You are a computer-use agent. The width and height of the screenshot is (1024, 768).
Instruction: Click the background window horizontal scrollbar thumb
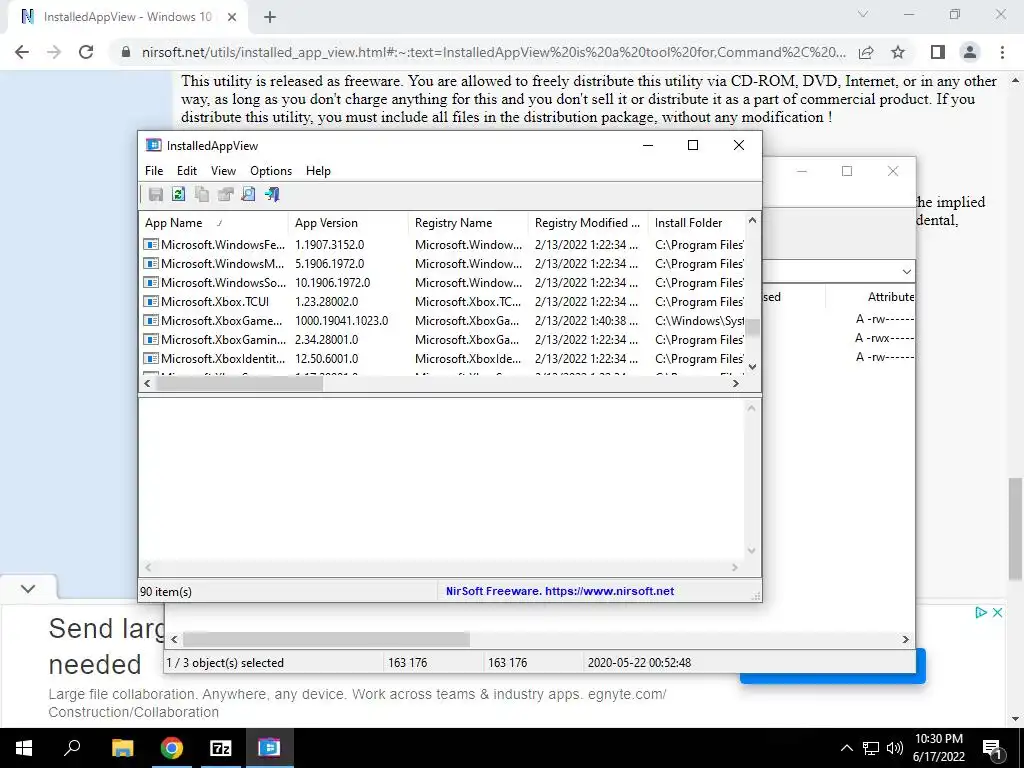326,639
